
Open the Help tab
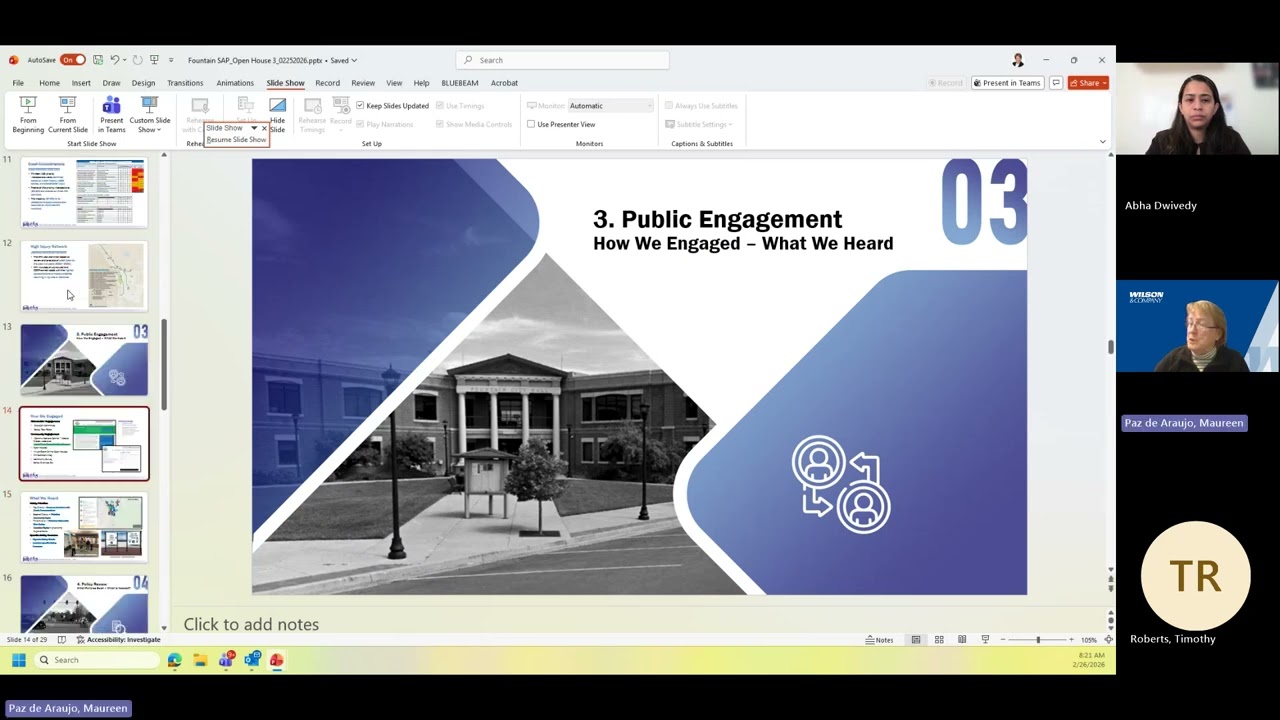pyautogui.click(x=421, y=83)
